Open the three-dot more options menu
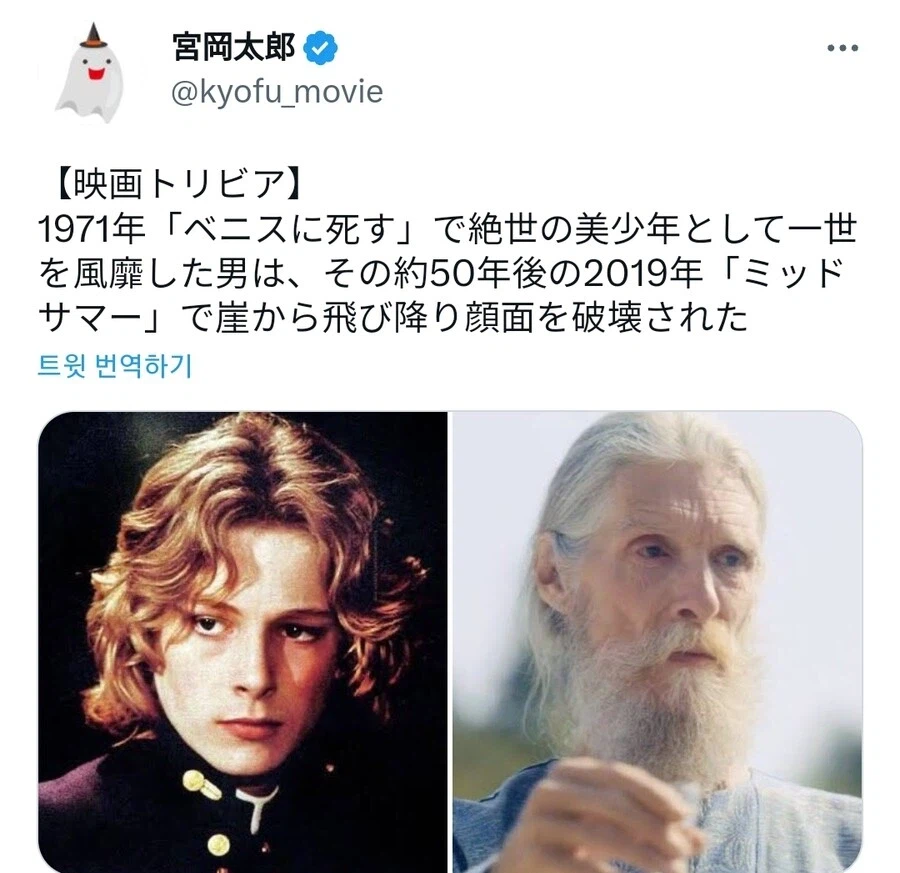900x873 pixels. click(x=843, y=48)
